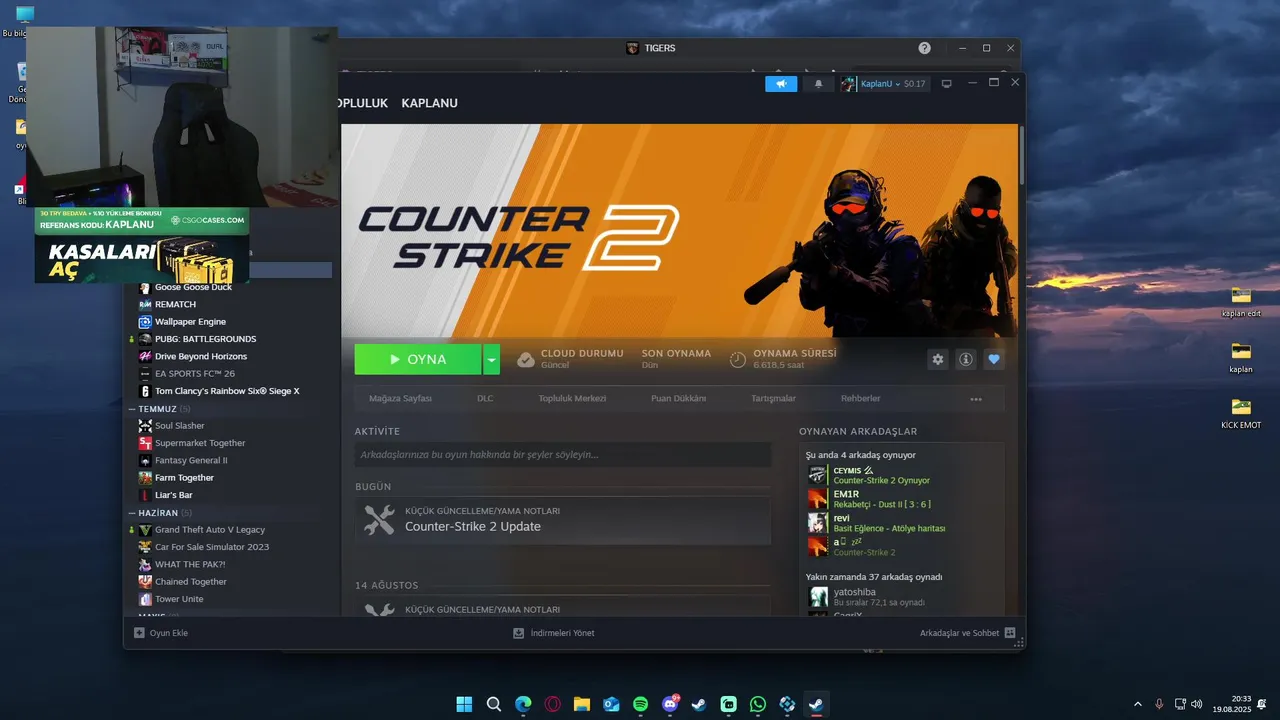This screenshot has height=720, width=1280.
Task: Toggle Counter-Strike 2 favorite heart
Action: tap(993, 359)
